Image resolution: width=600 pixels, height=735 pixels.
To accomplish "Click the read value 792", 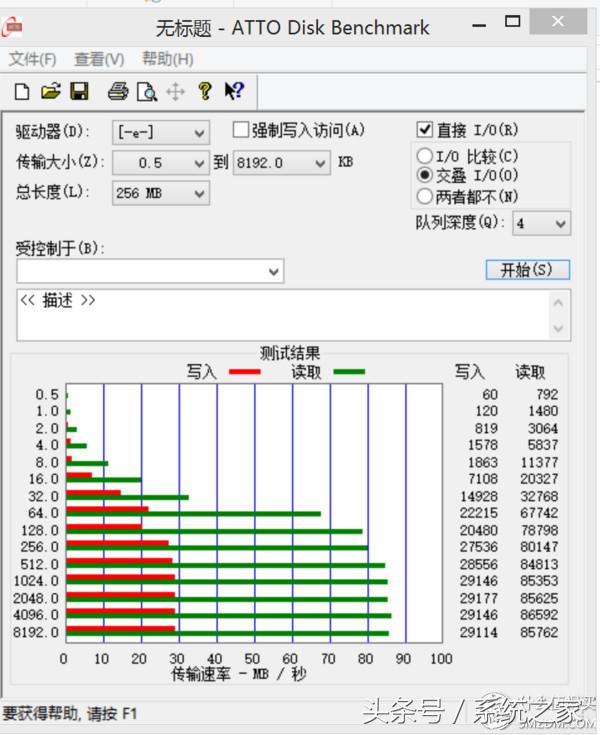I will (547, 394).
